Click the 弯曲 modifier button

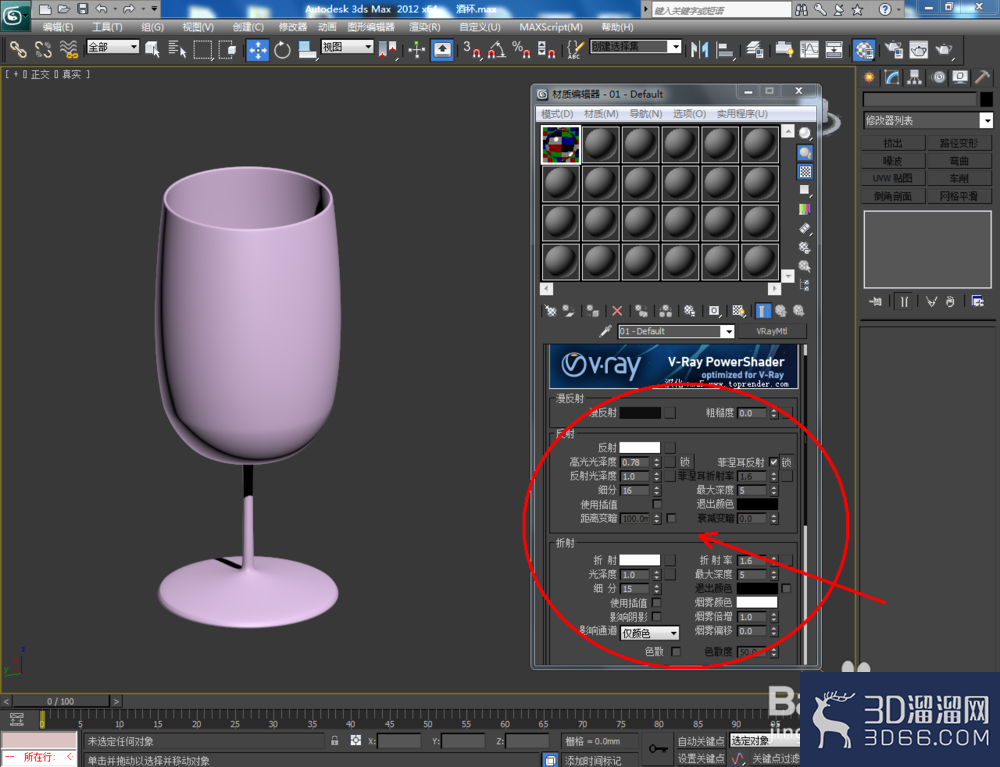click(x=959, y=161)
